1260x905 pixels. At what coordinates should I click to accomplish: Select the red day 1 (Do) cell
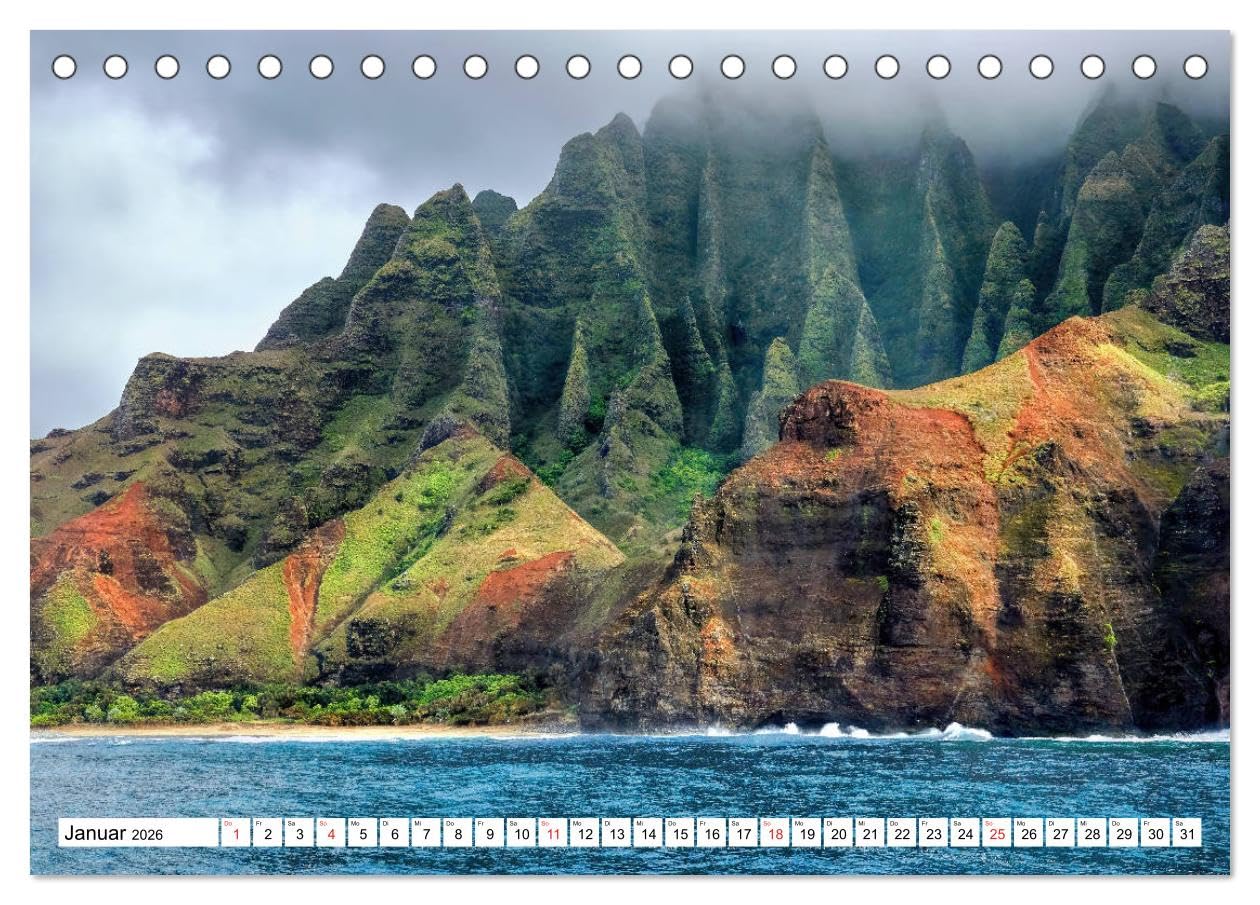(235, 833)
